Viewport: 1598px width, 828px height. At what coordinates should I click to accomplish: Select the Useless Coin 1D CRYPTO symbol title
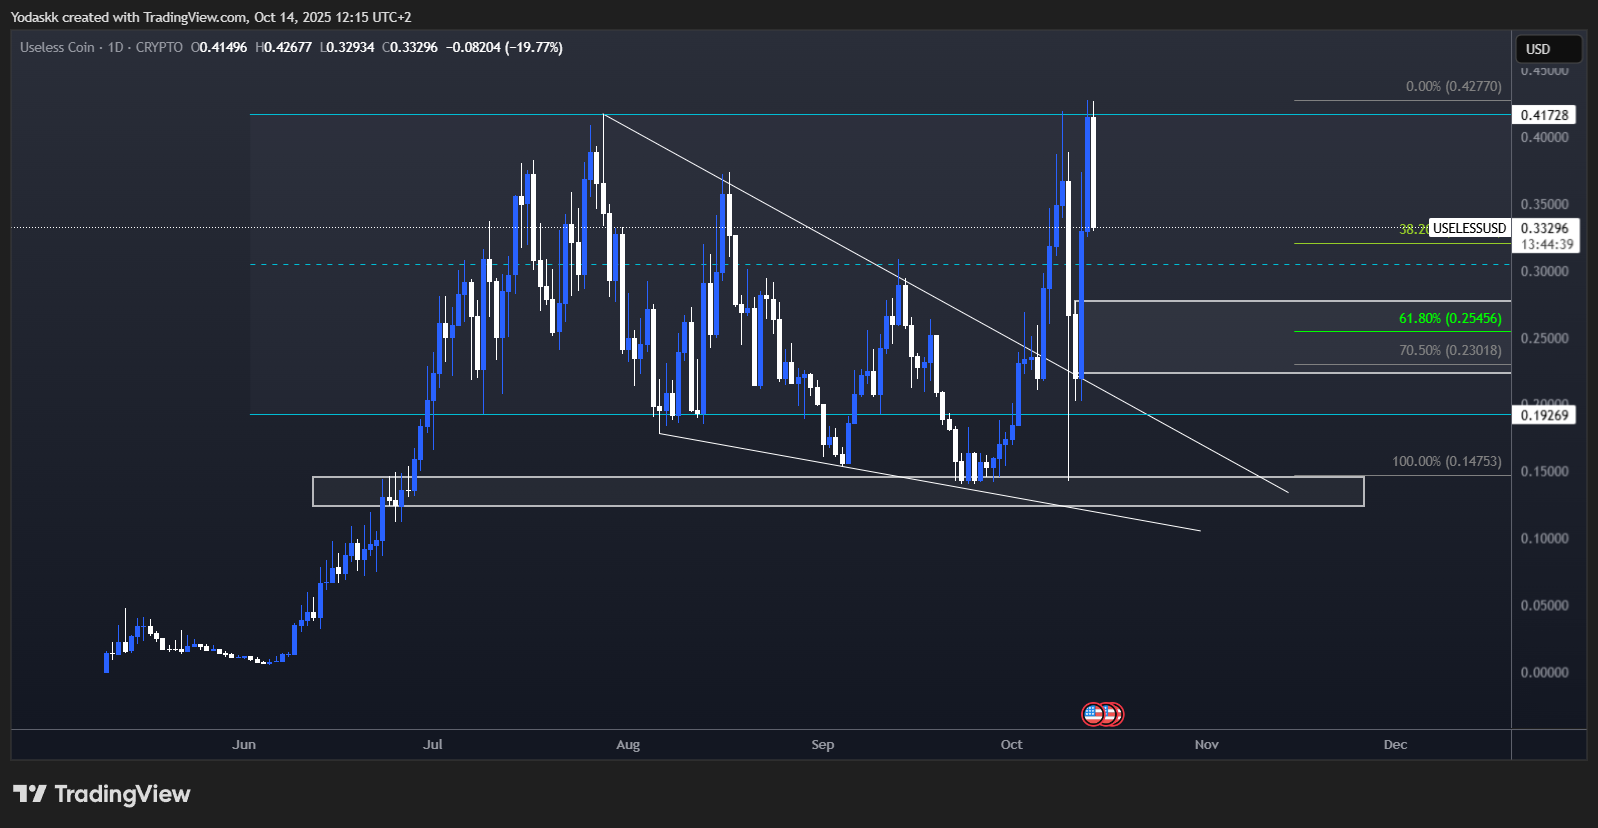tap(101, 47)
